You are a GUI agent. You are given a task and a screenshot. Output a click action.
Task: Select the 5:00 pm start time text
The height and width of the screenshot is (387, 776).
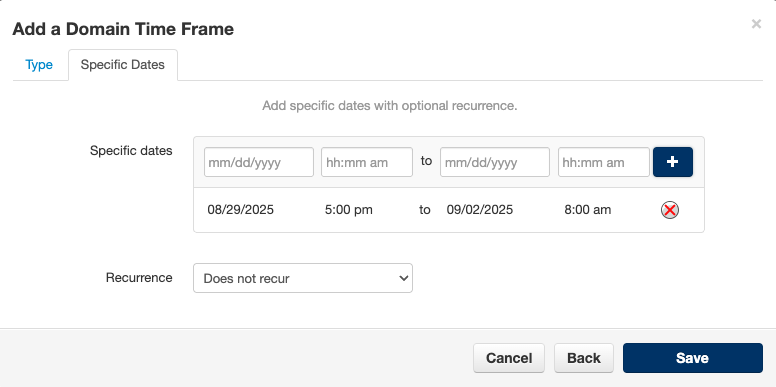click(348, 210)
